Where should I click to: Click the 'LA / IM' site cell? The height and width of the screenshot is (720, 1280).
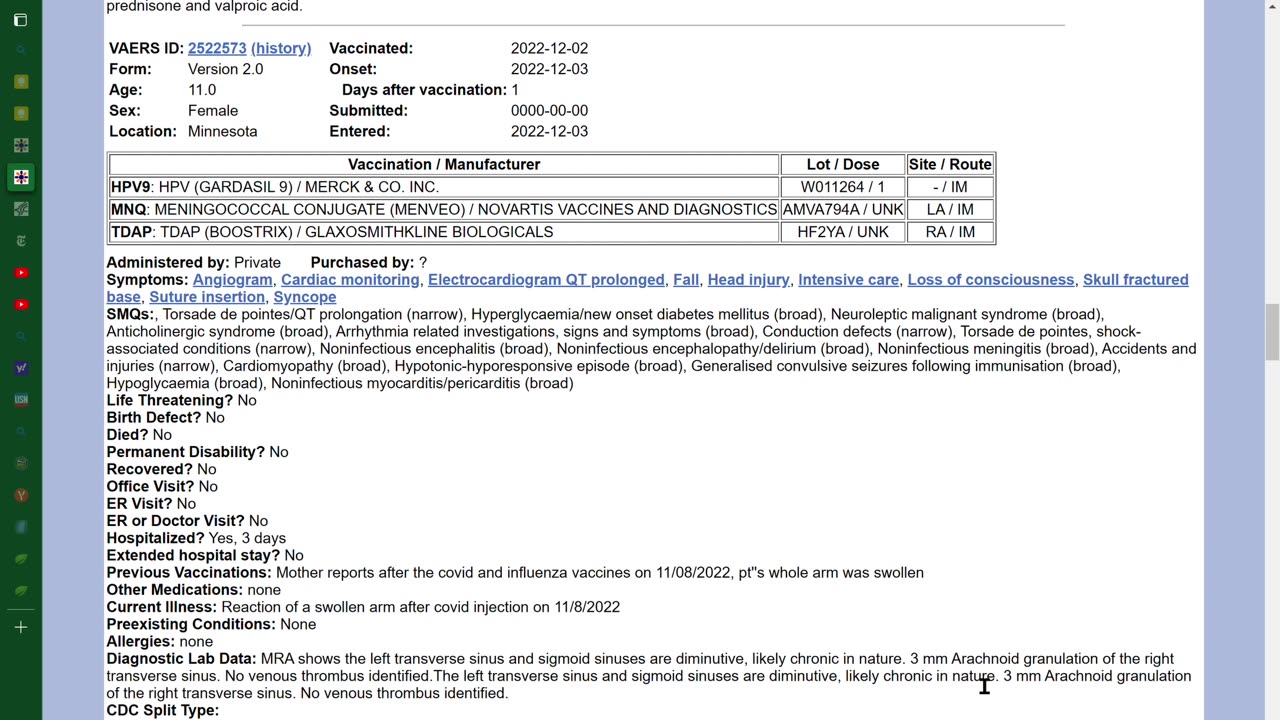950,209
